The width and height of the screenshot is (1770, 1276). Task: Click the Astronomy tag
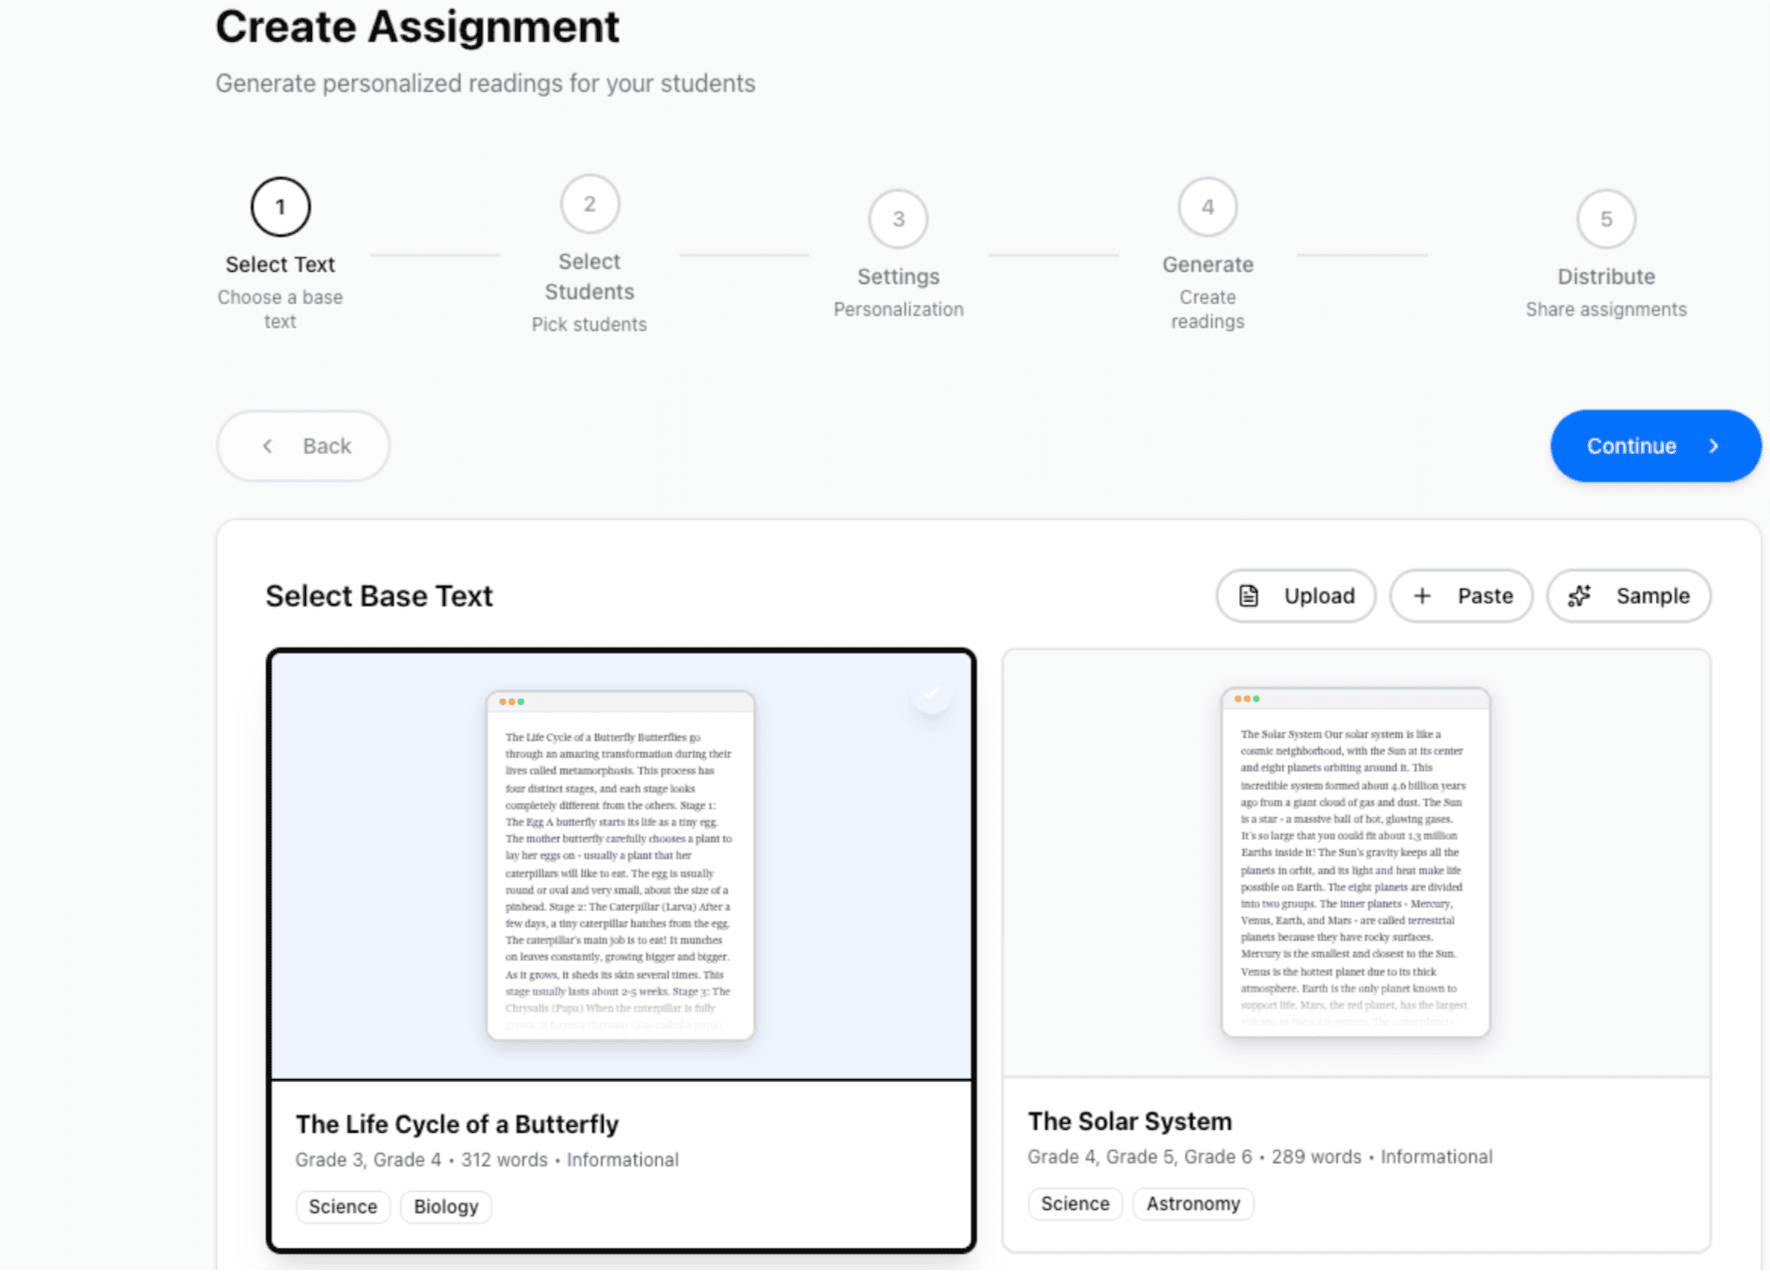click(1192, 1204)
